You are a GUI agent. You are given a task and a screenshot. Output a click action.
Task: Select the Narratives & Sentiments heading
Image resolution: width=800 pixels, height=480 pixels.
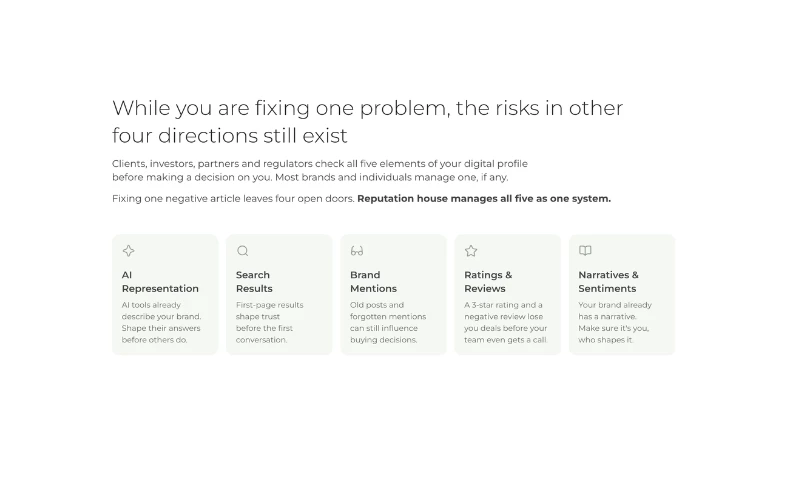point(608,282)
